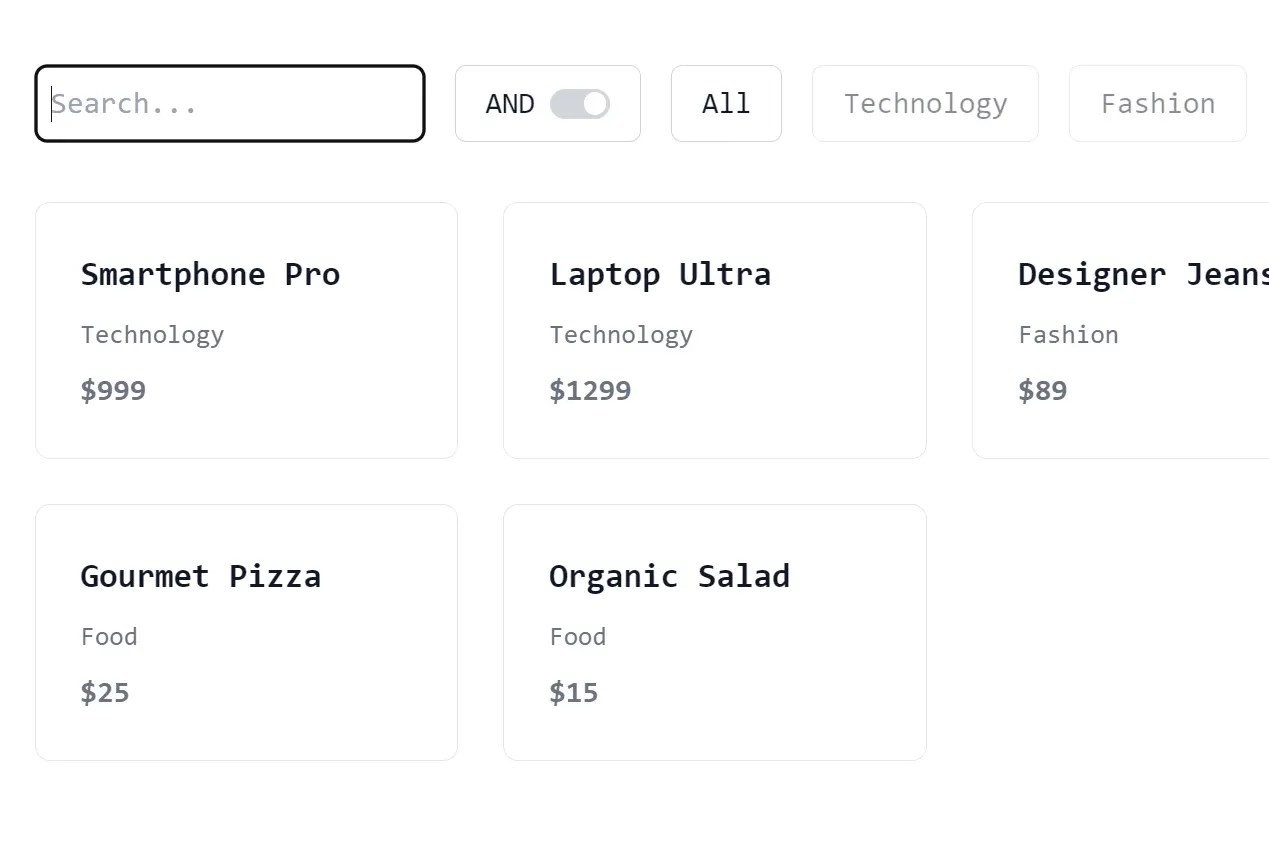This screenshot has width=1269, height=843.
Task: Click the $999 price on Smartphone Pro
Action: 113,390
